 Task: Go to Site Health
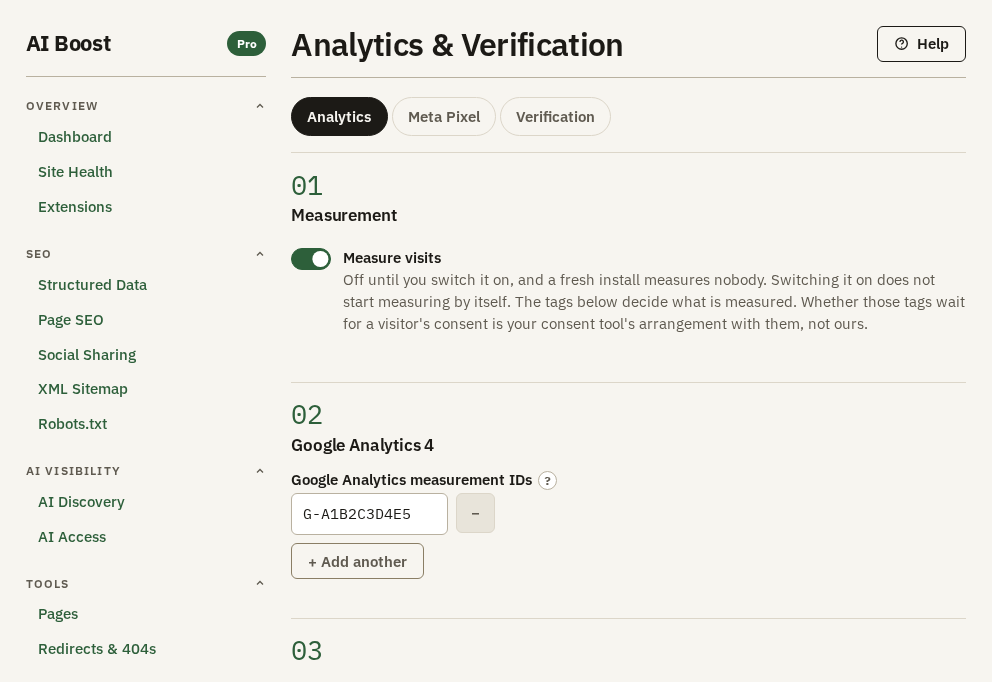point(75,172)
